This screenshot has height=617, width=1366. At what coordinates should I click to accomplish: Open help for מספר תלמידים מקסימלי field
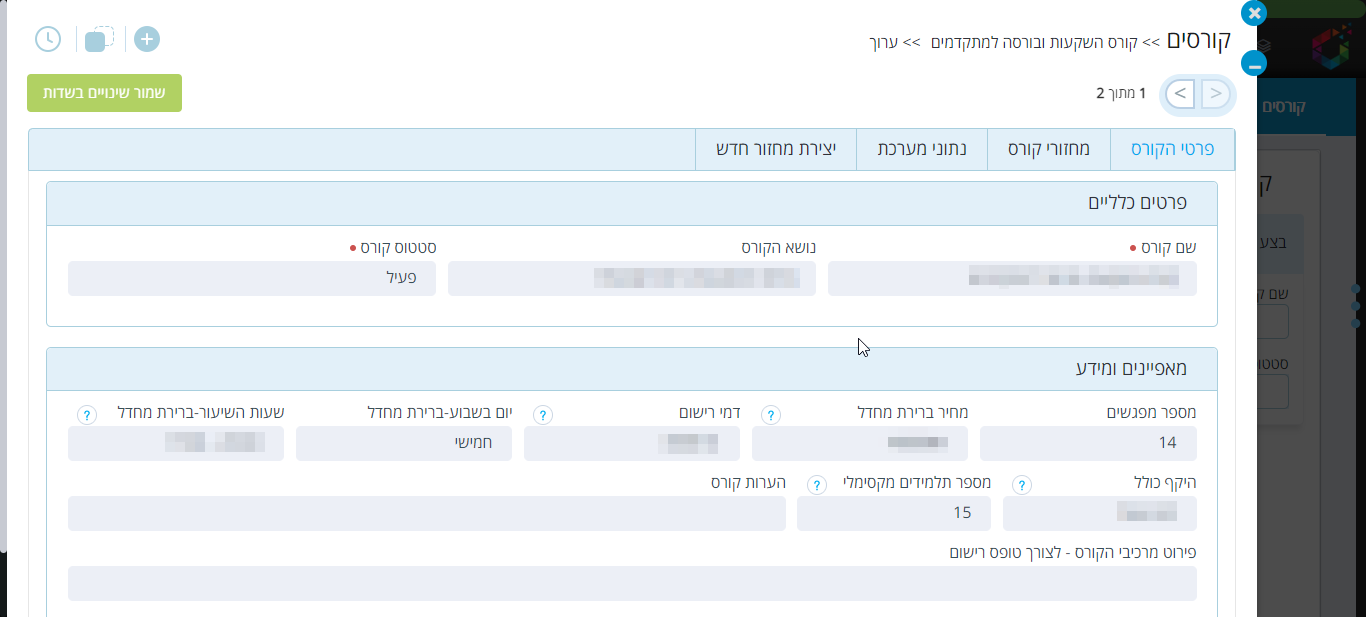[x=817, y=484]
